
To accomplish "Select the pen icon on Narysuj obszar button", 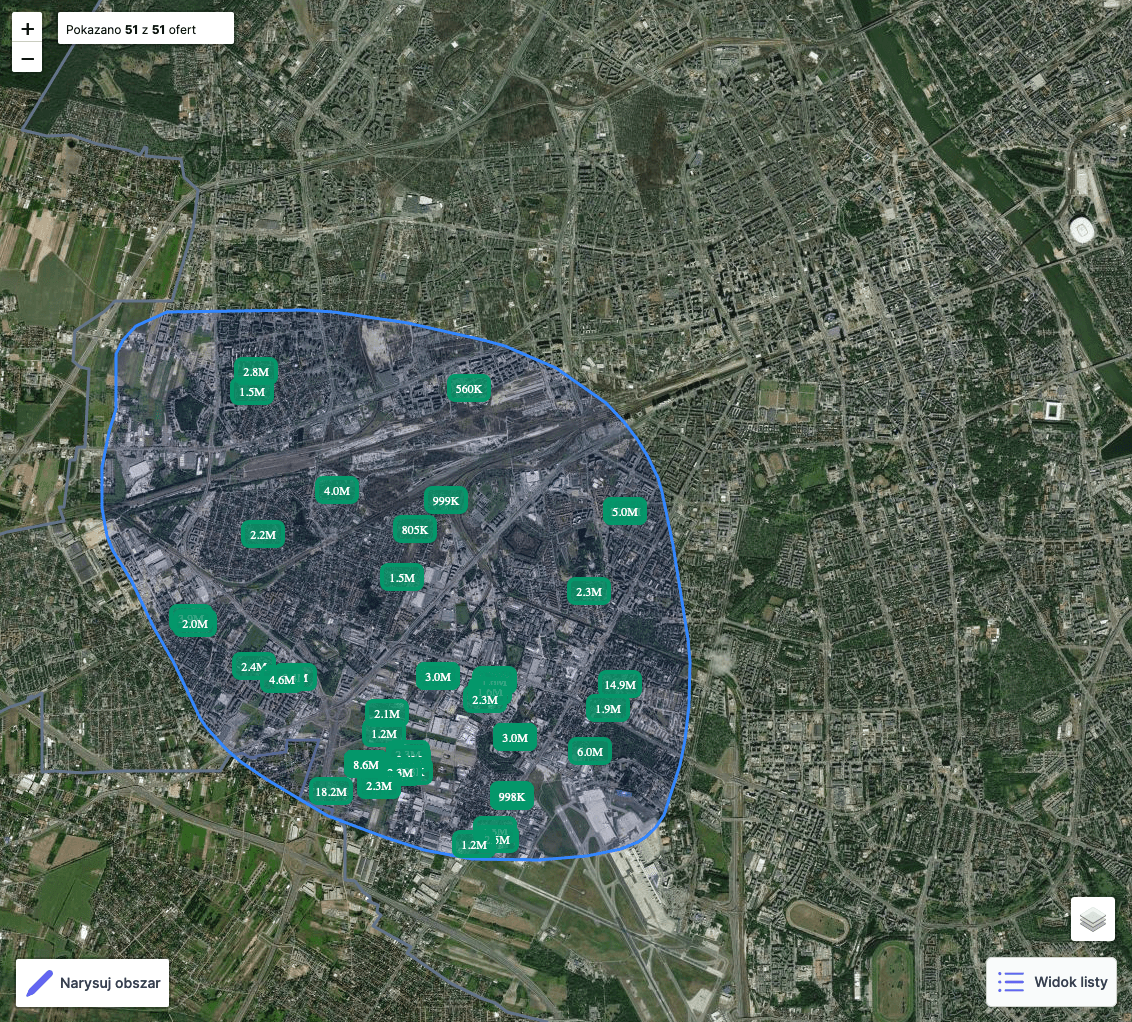I will [x=38, y=982].
